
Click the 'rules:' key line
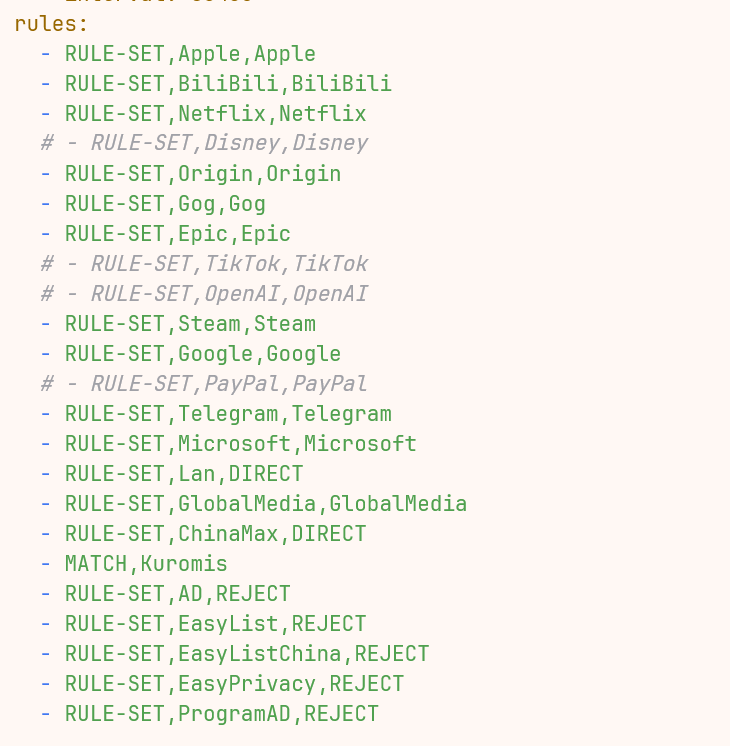(x=51, y=24)
